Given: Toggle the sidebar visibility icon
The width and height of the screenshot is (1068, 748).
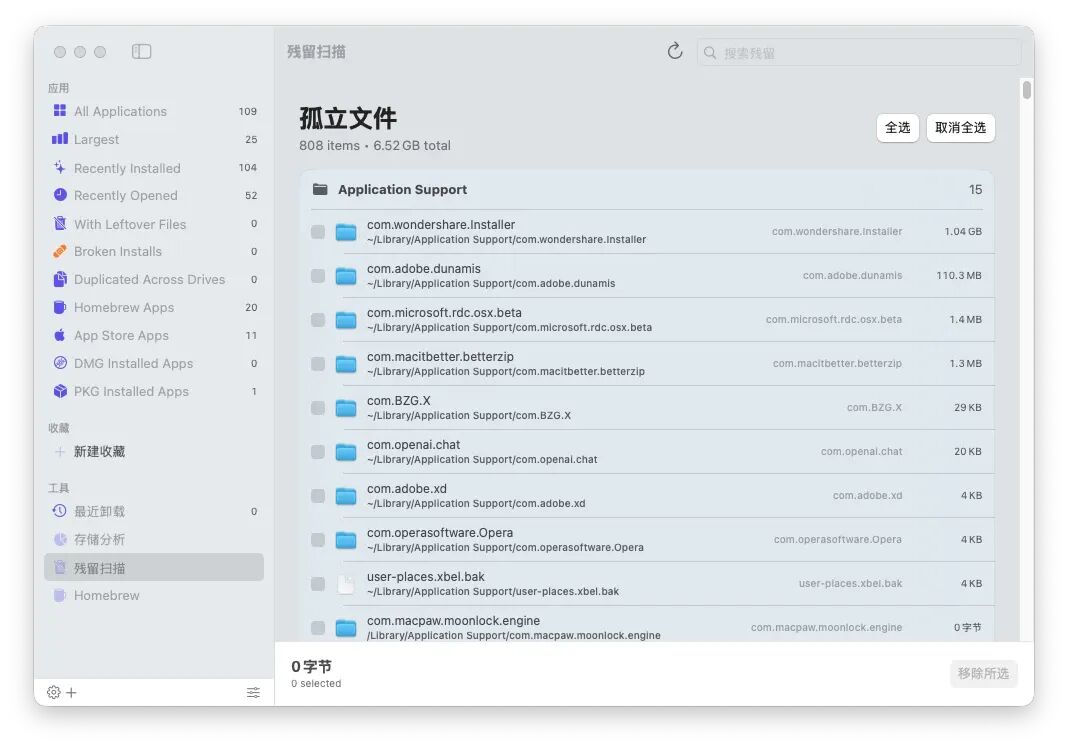Looking at the screenshot, I should pos(142,52).
